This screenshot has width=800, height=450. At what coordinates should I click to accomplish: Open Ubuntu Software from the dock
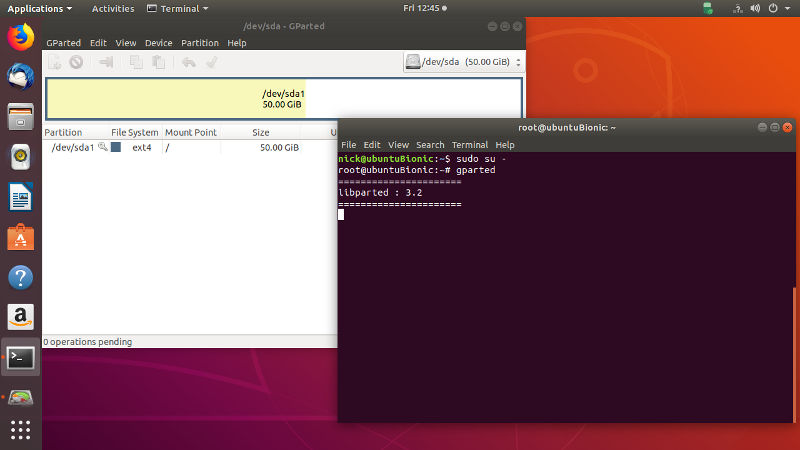[20, 237]
